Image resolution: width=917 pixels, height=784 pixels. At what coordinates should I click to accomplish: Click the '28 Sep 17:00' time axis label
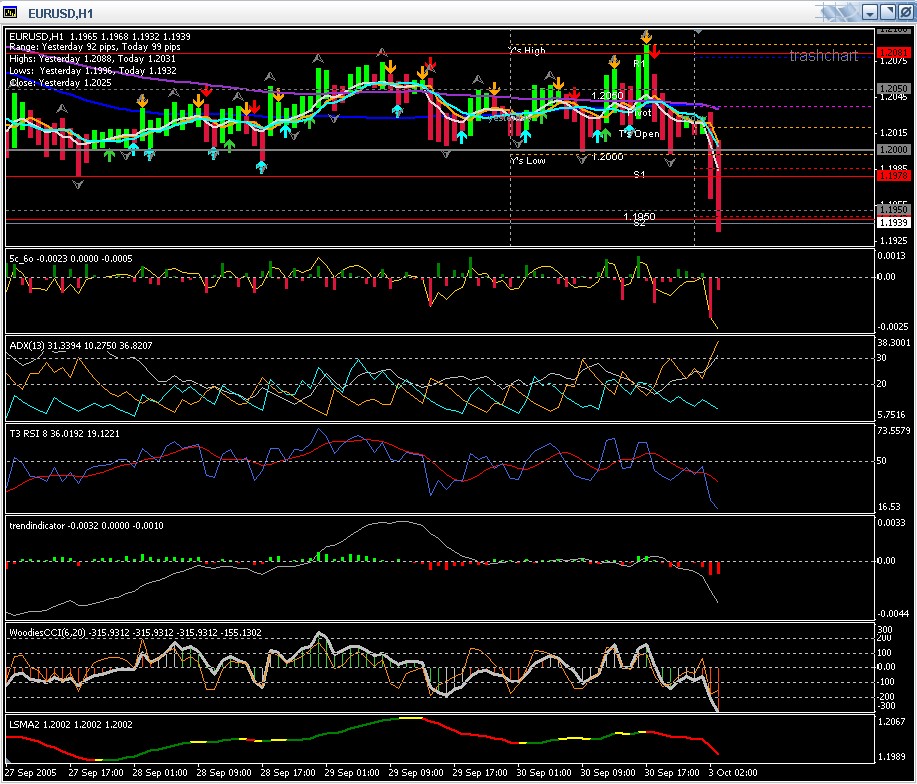point(288,772)
